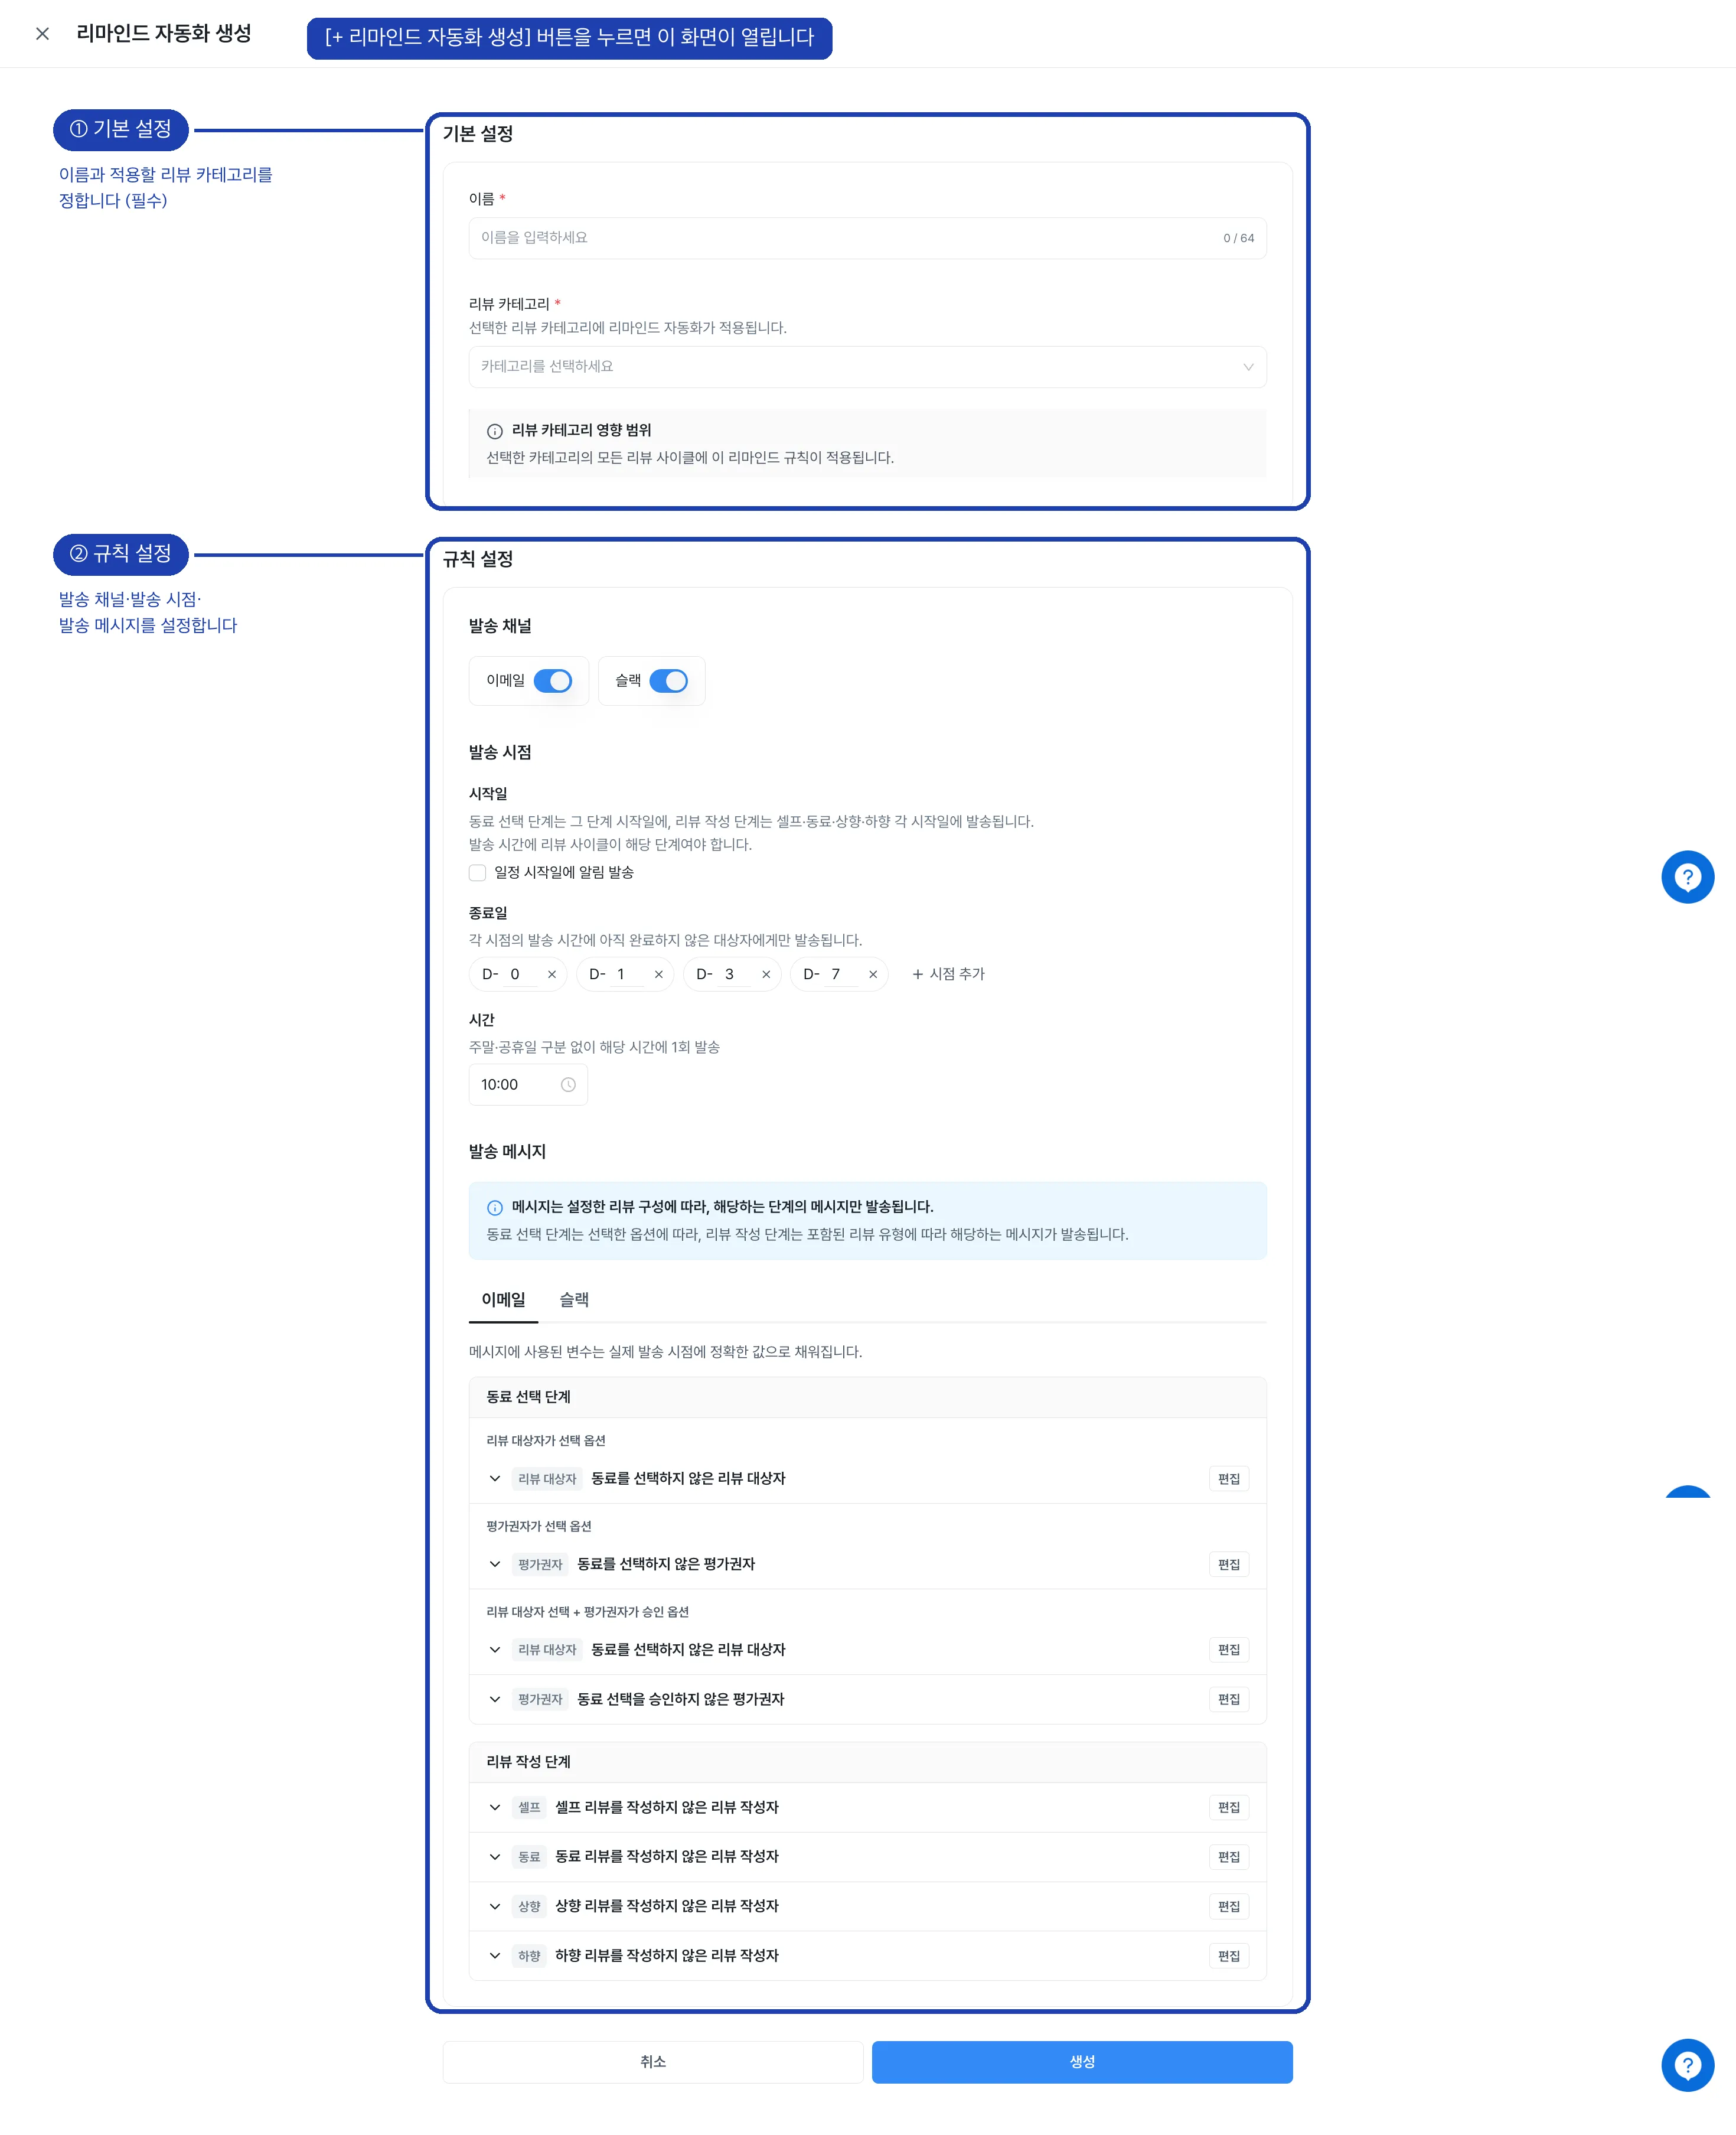Click help question icon at mid right
1736x2135 pixels.
pyautogui.click(x=1687, y=877)
